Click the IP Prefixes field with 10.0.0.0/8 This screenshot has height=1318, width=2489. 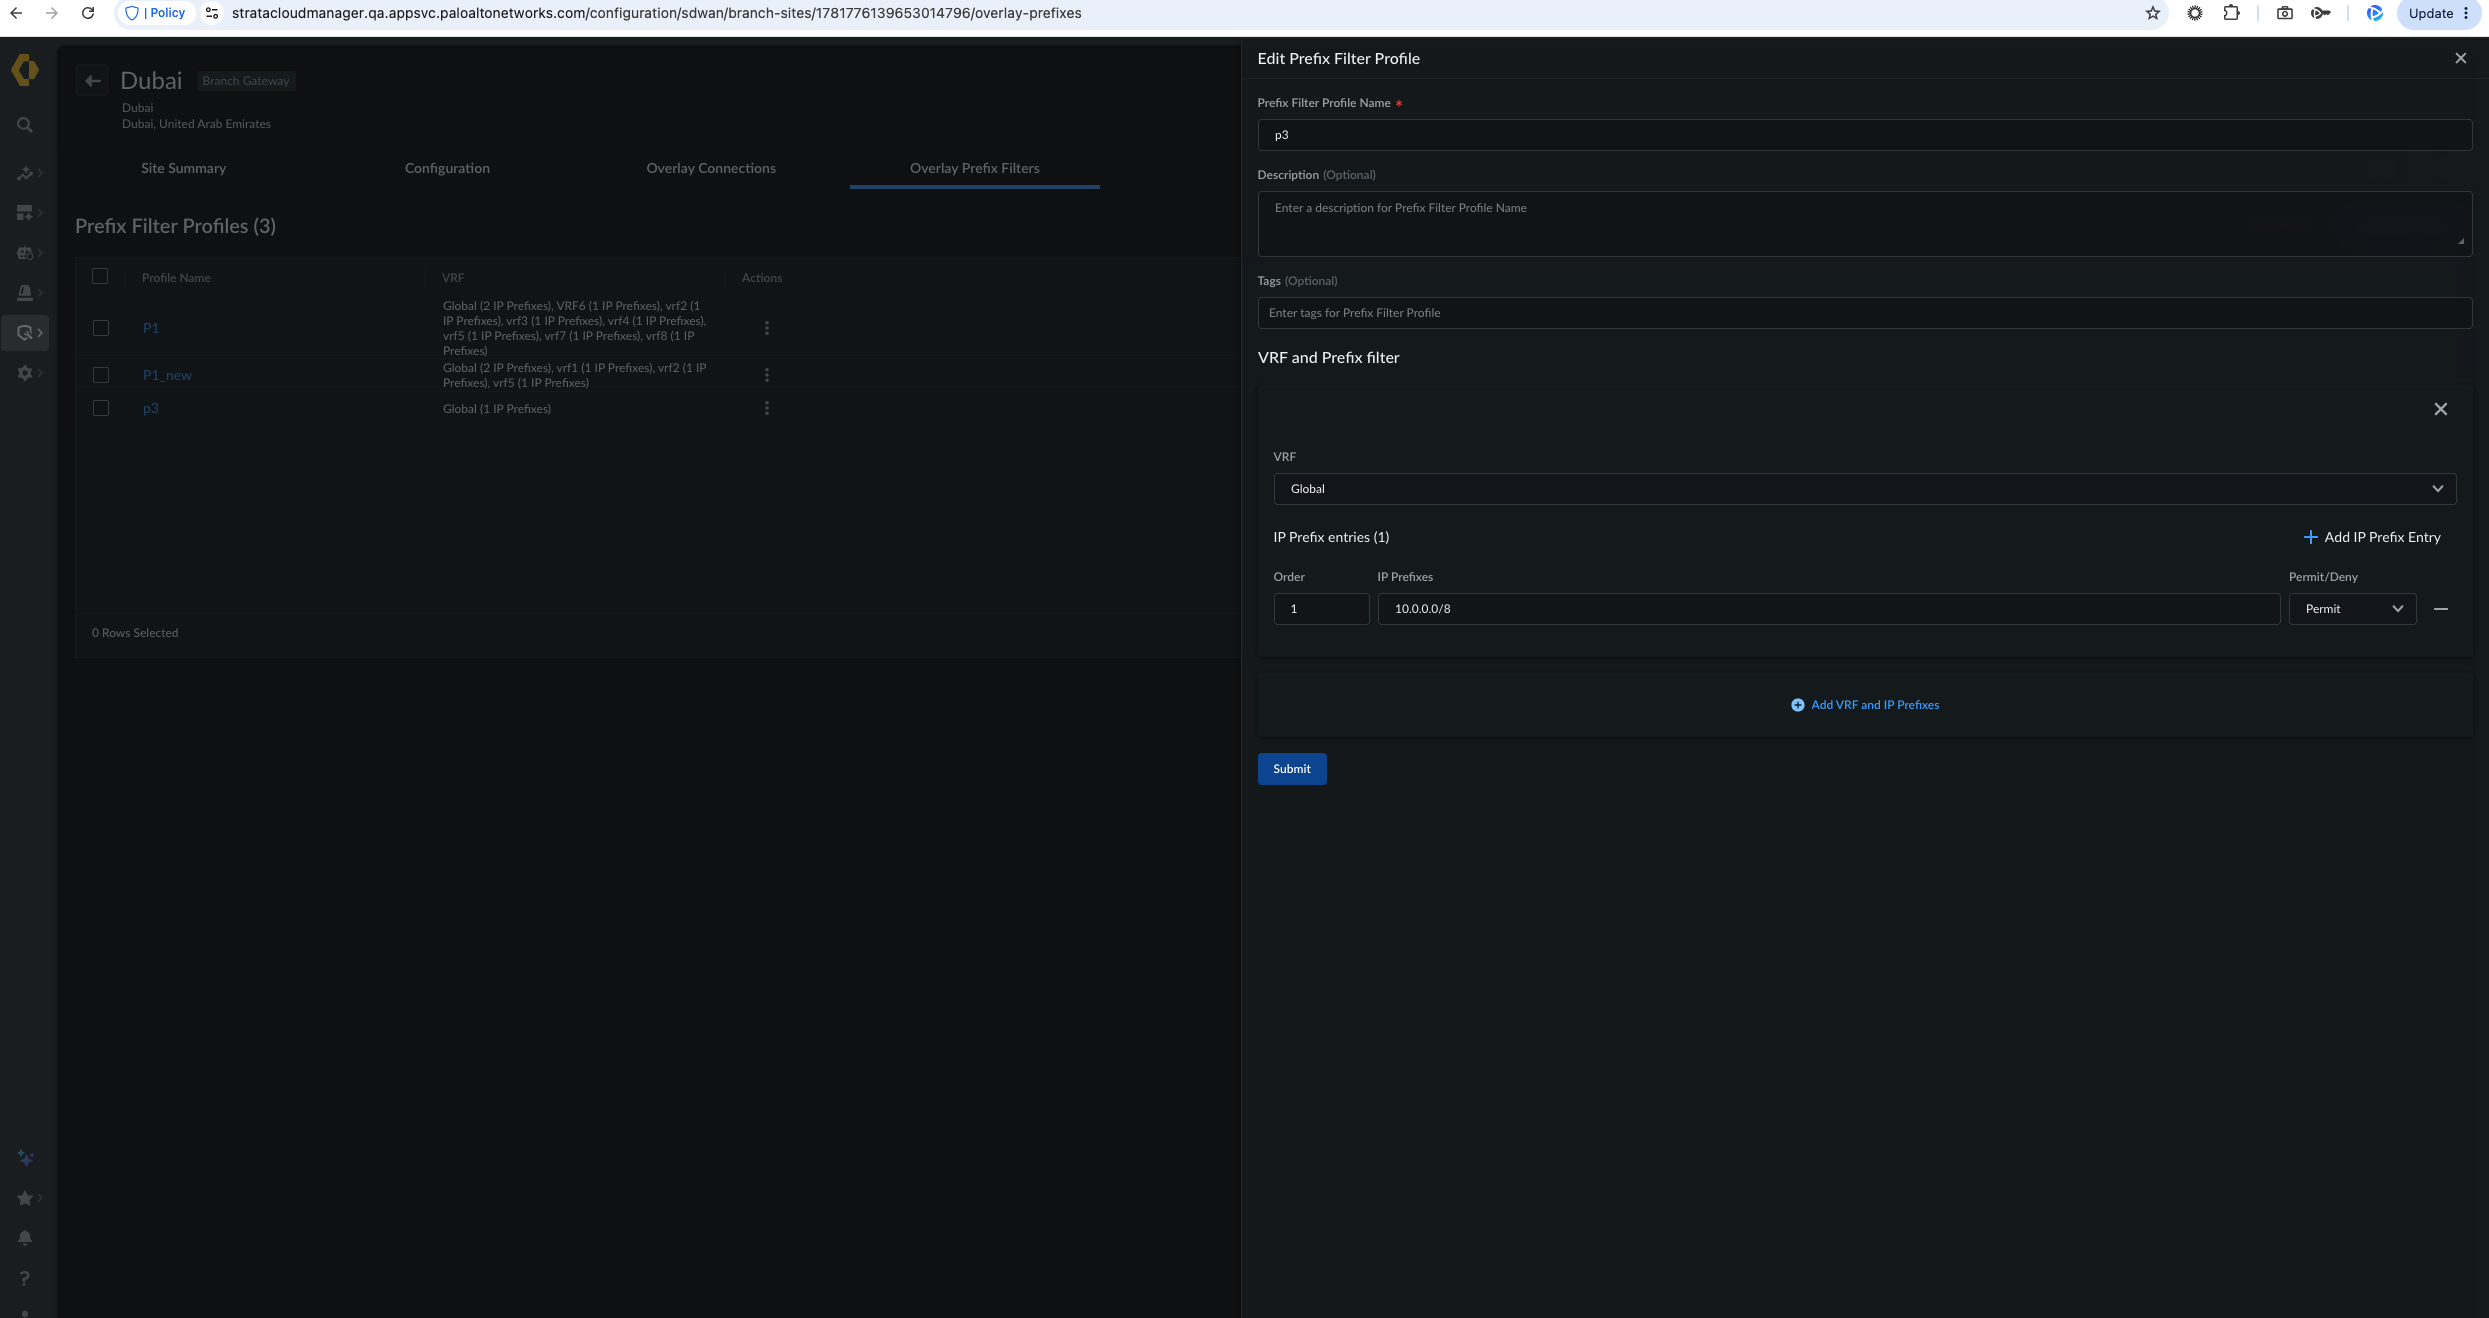(1829, 609)
